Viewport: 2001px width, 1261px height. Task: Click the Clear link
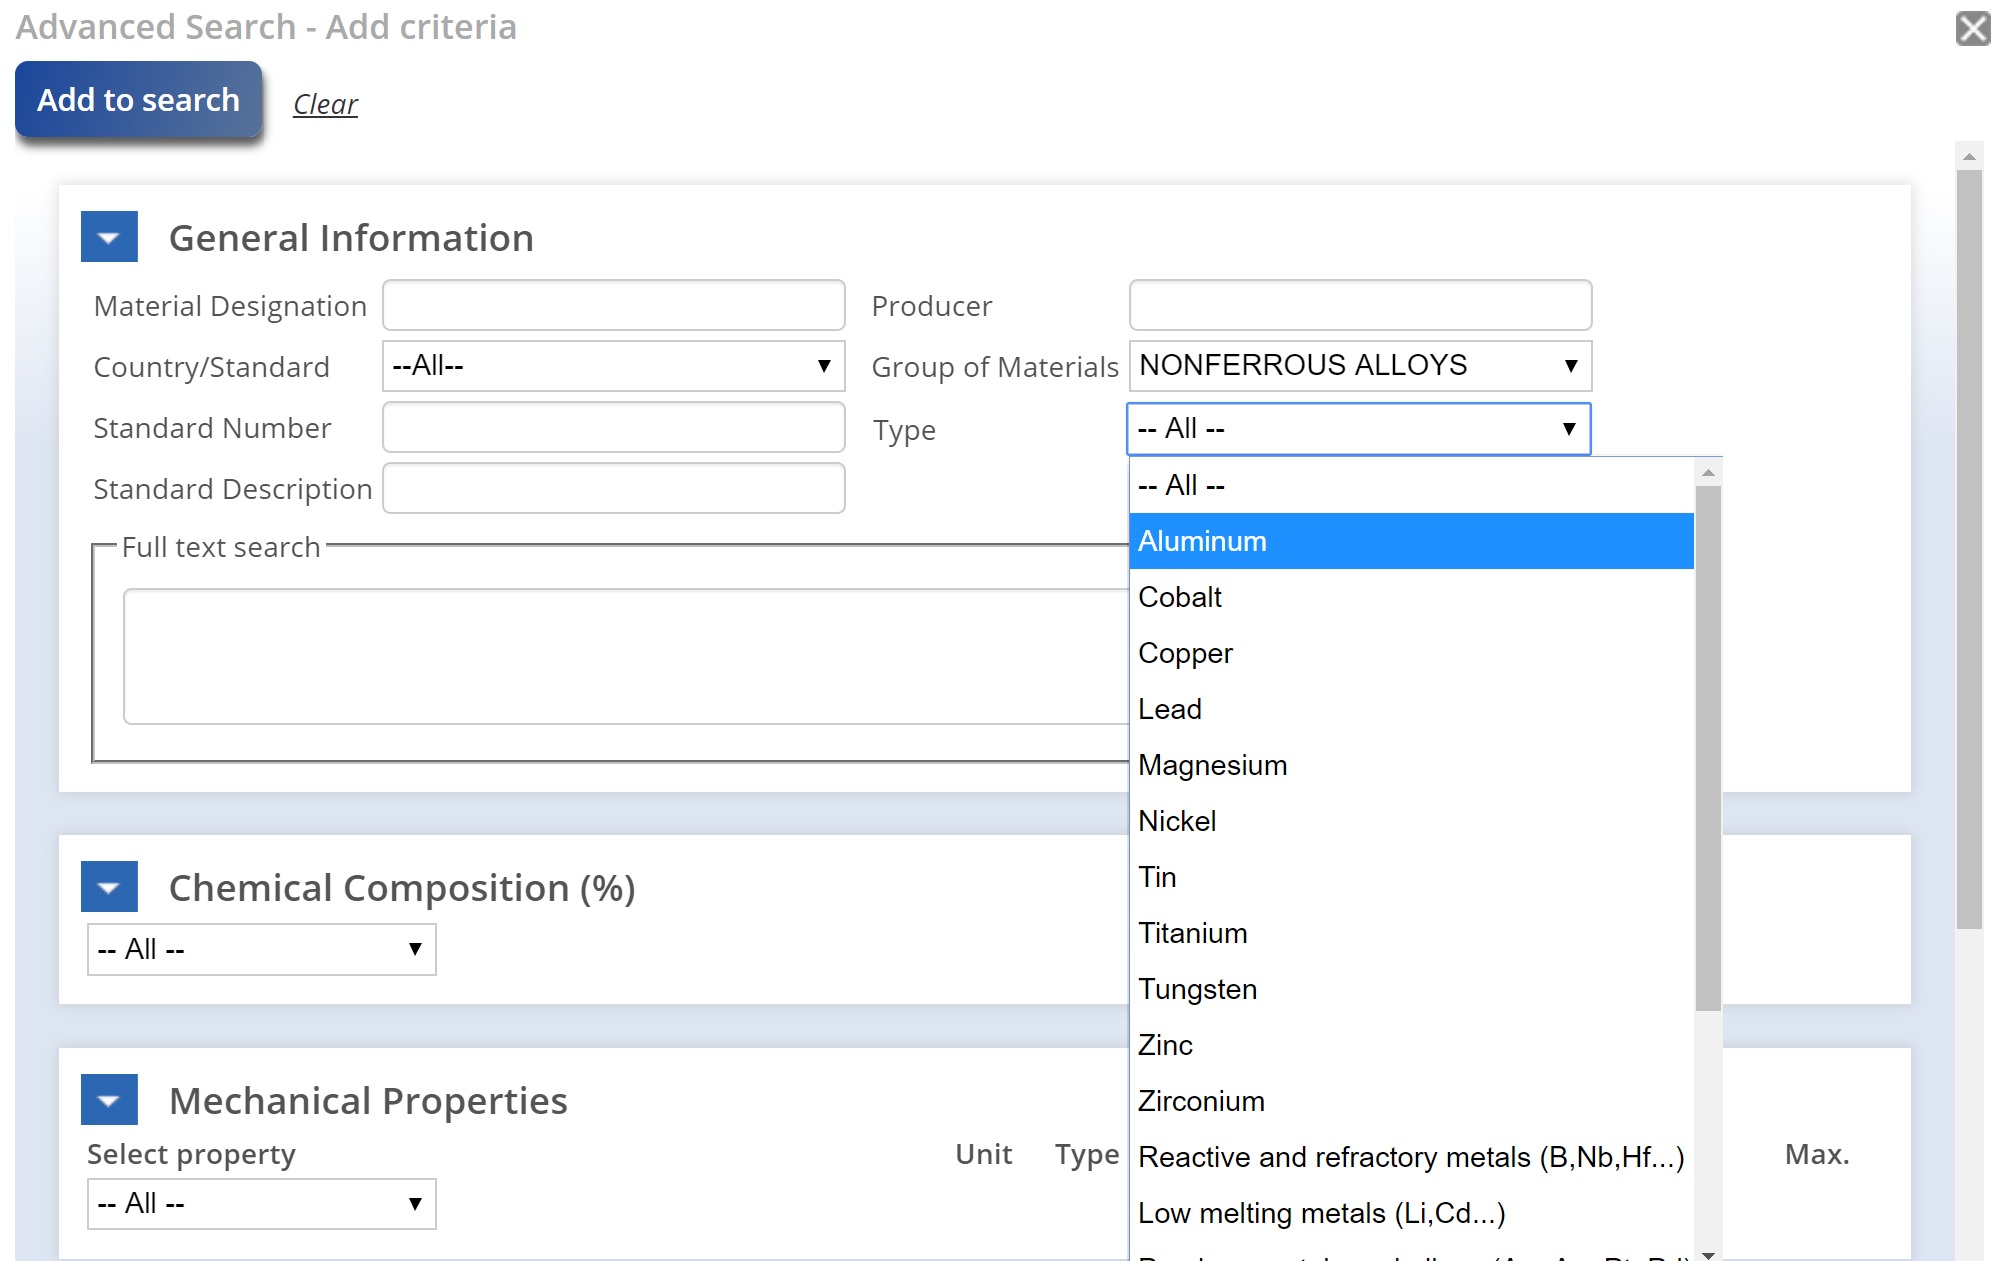tap(325, 104)
